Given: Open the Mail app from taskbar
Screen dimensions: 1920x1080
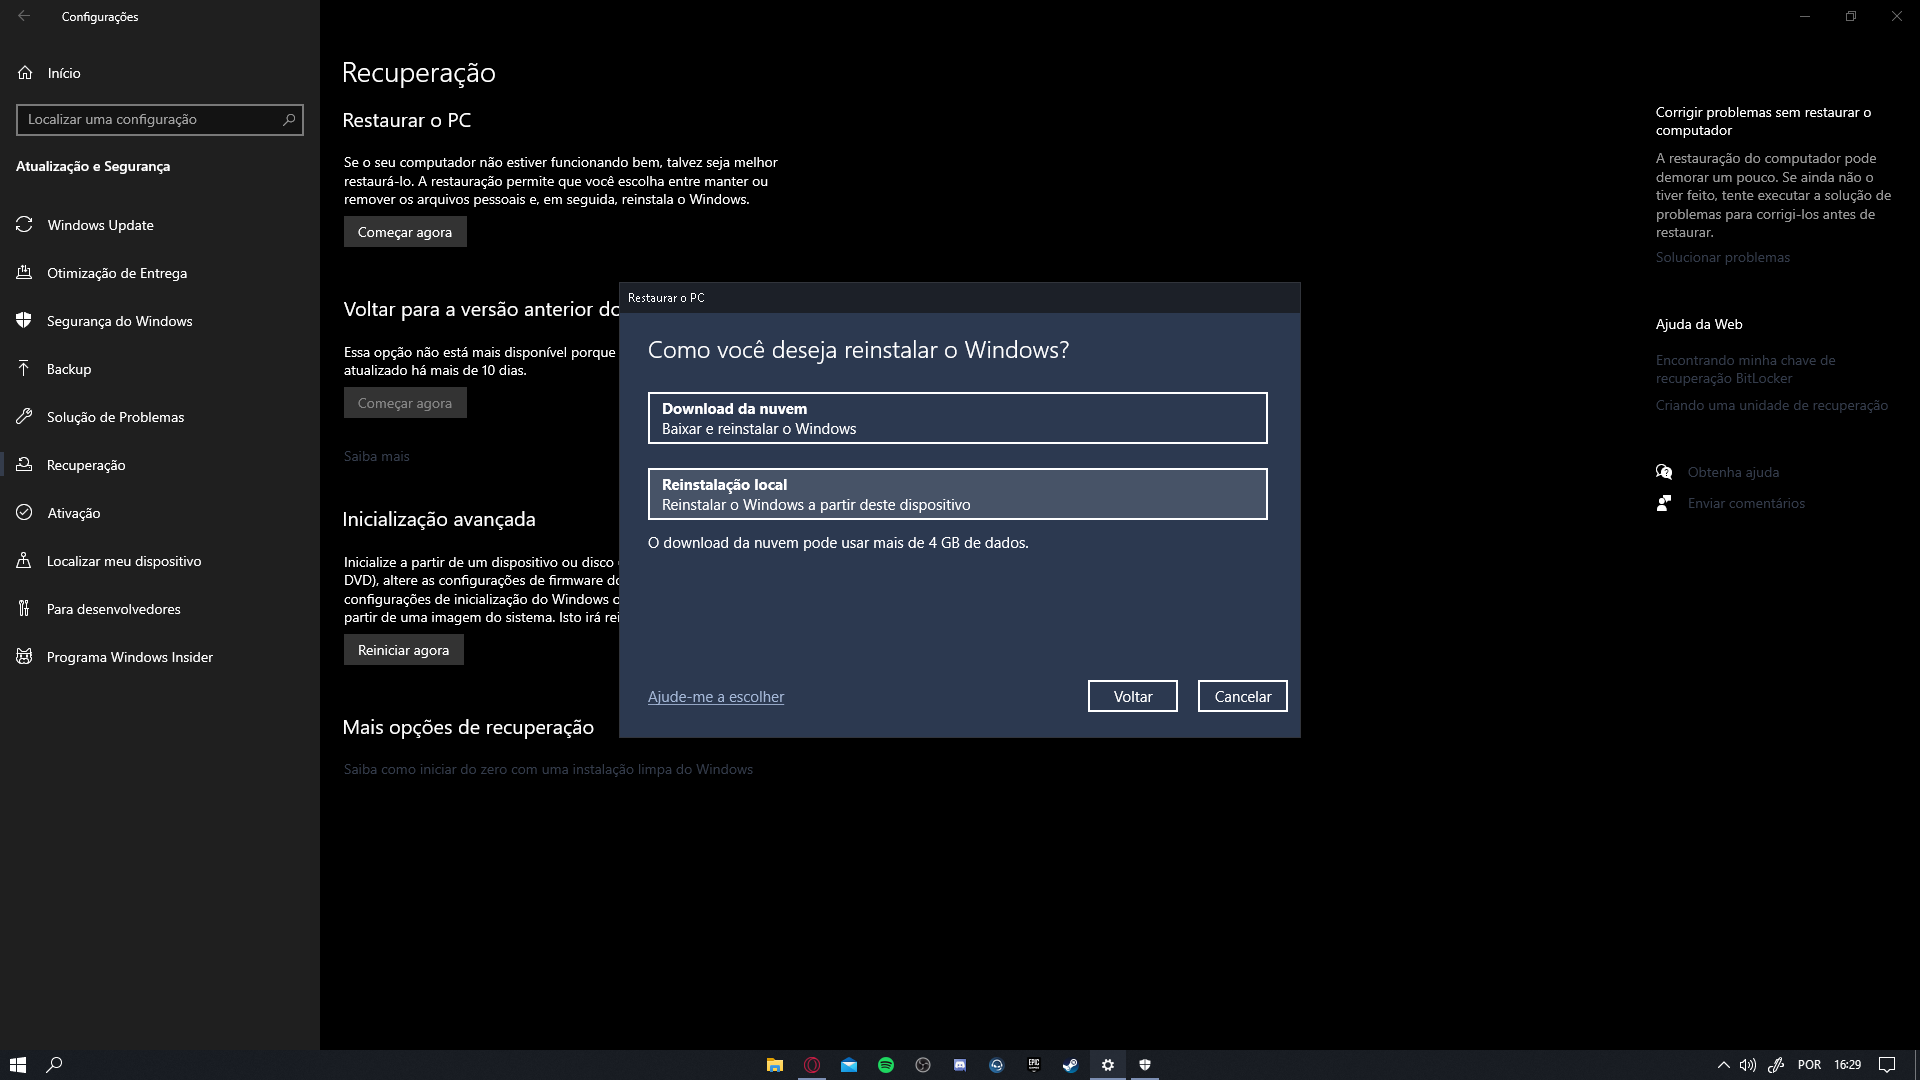Looking at the screenshot, I should coord(849,1065).
